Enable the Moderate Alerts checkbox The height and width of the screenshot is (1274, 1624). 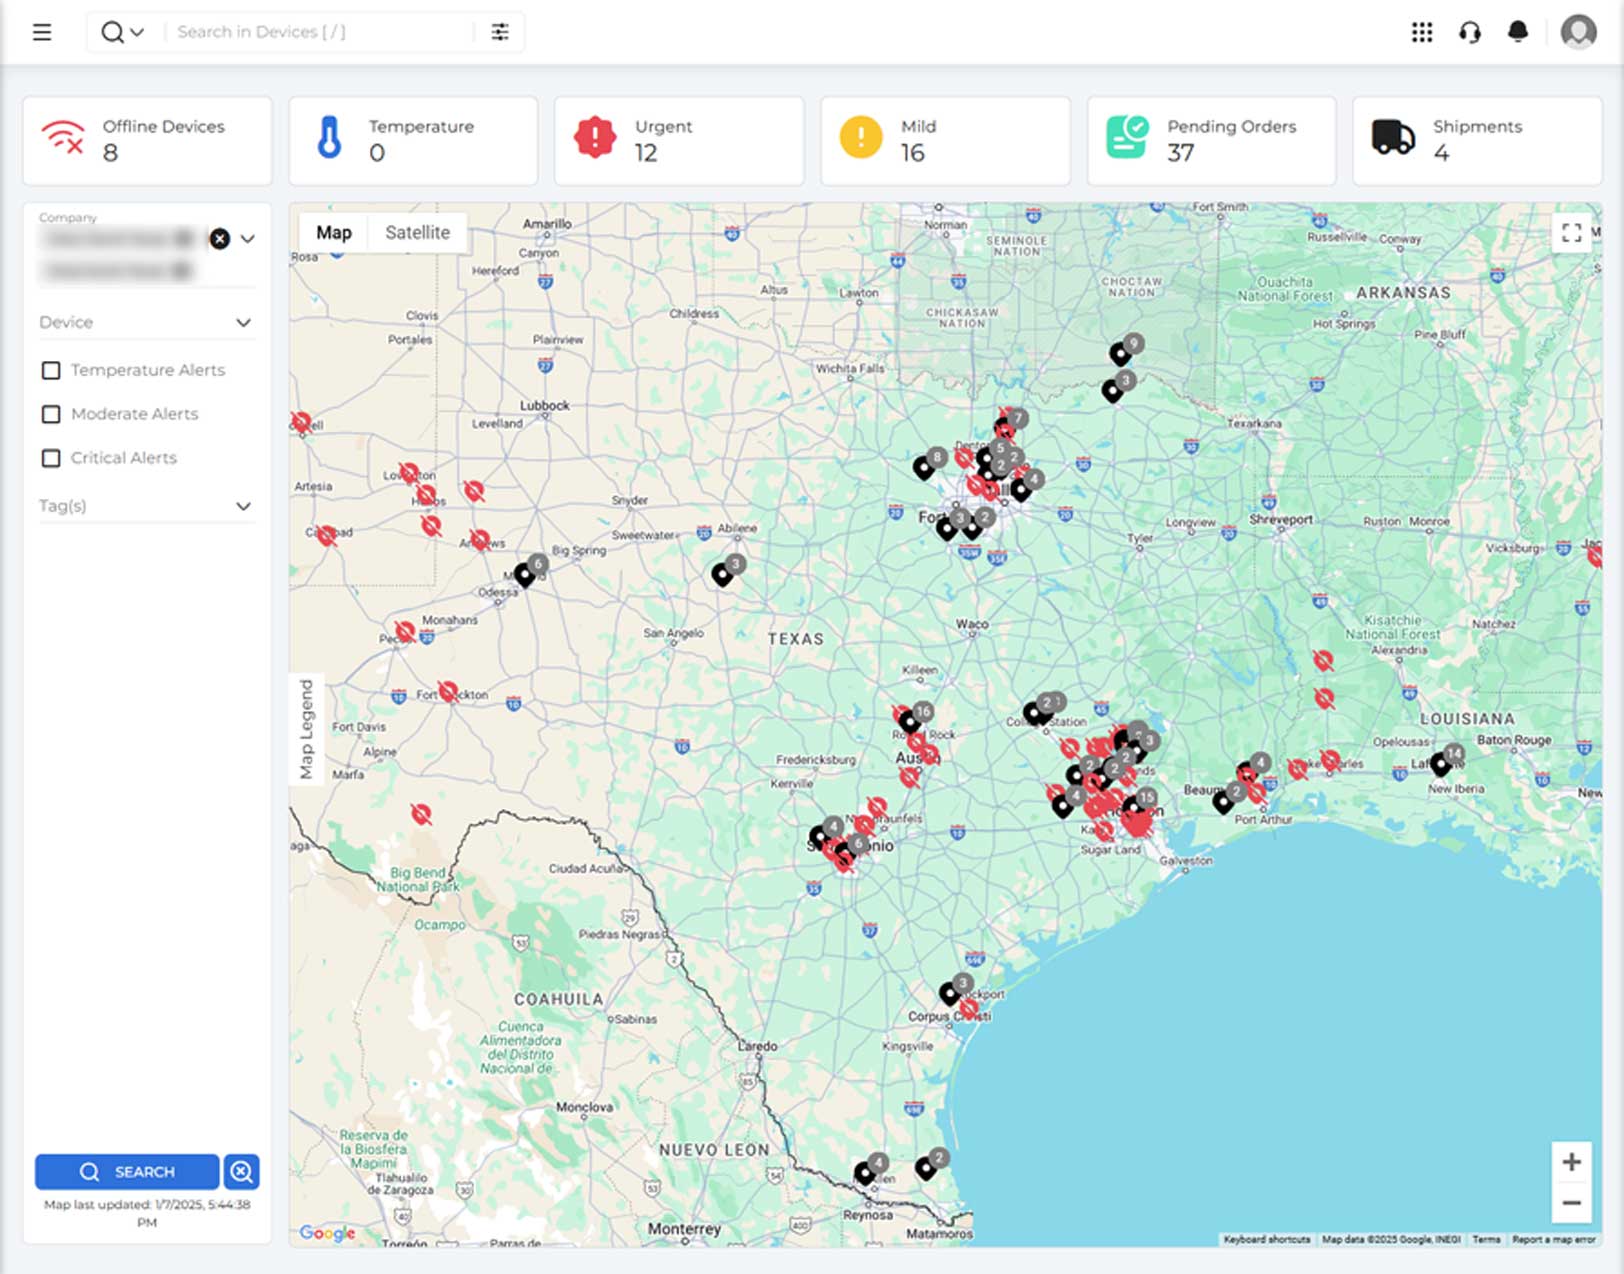pos(51,414)
